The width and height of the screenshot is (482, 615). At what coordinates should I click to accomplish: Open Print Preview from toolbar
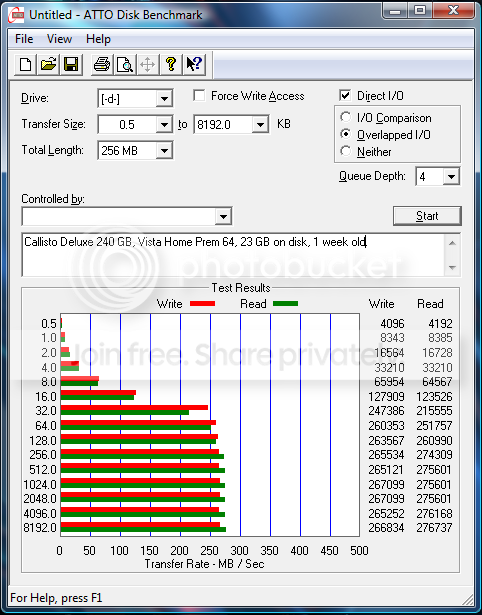click(x=125, y=64)
